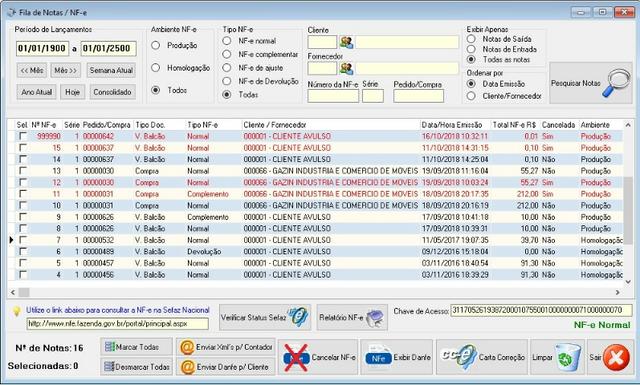Click Ano Atual button

point(36,92)
